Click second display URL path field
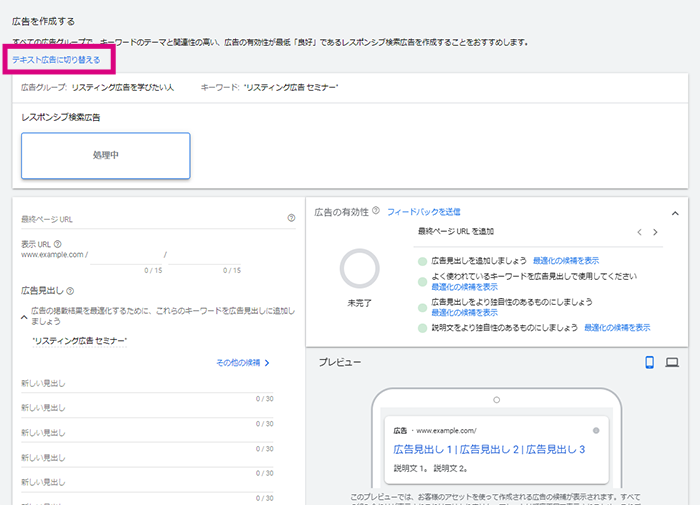This screenshot has height=505, width=700. coord(205,257)
